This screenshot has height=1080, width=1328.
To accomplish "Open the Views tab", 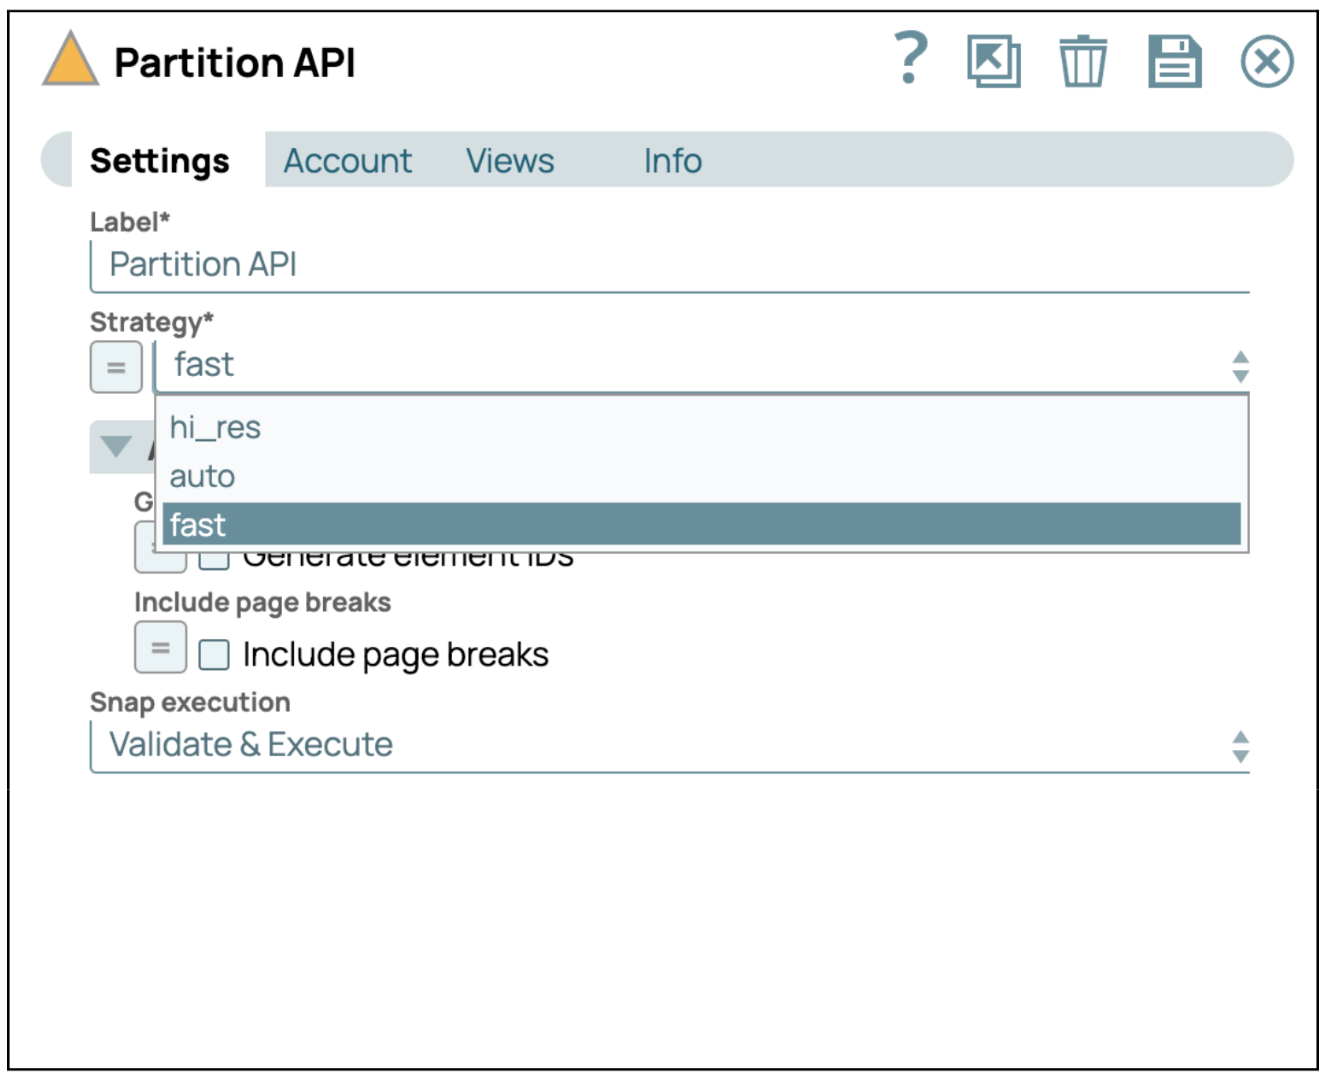I will [510, 161].
